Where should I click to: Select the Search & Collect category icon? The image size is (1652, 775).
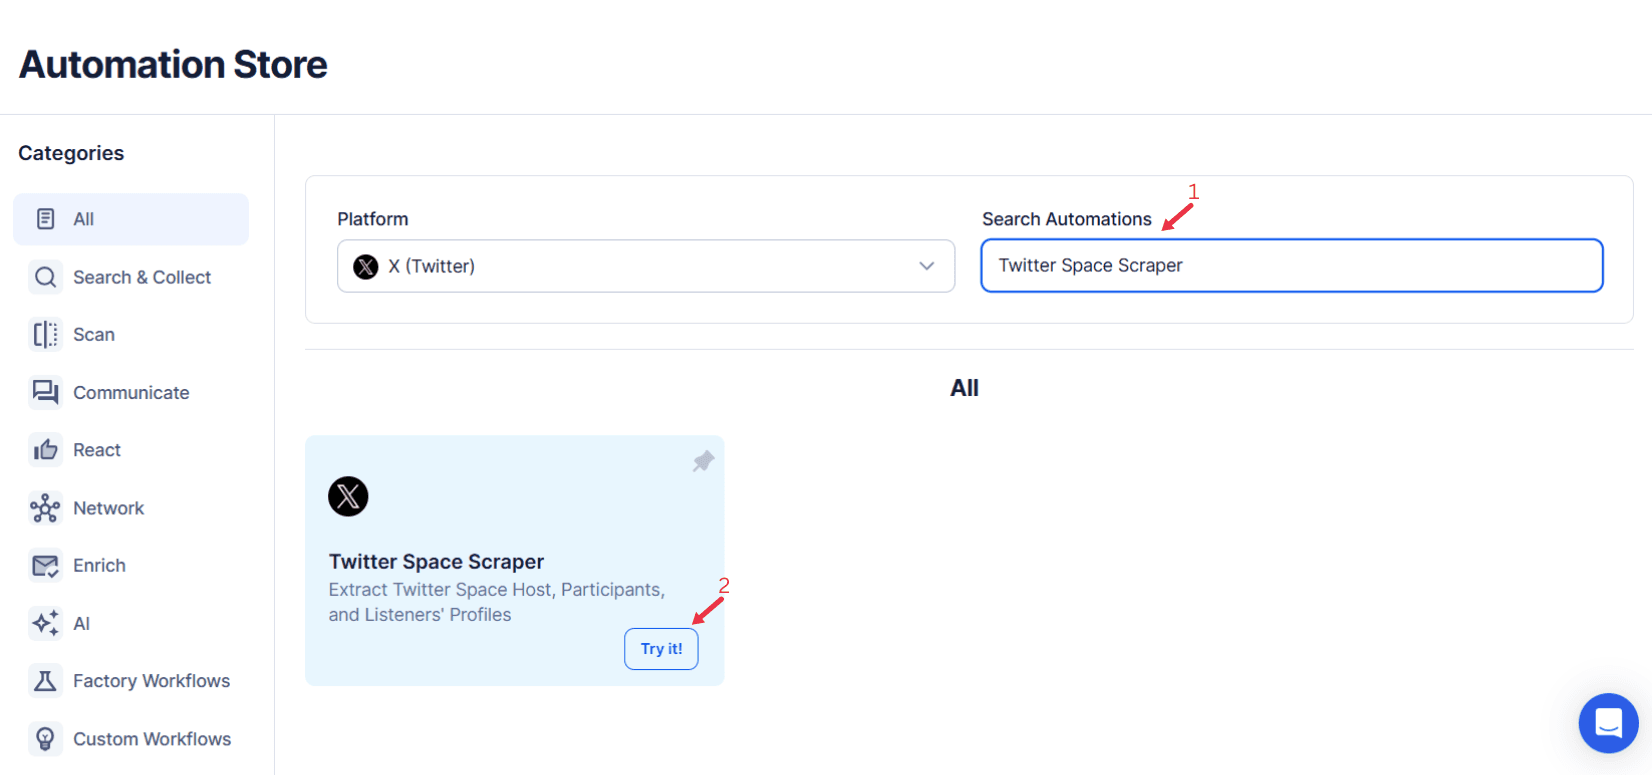[x=45, y=277]
